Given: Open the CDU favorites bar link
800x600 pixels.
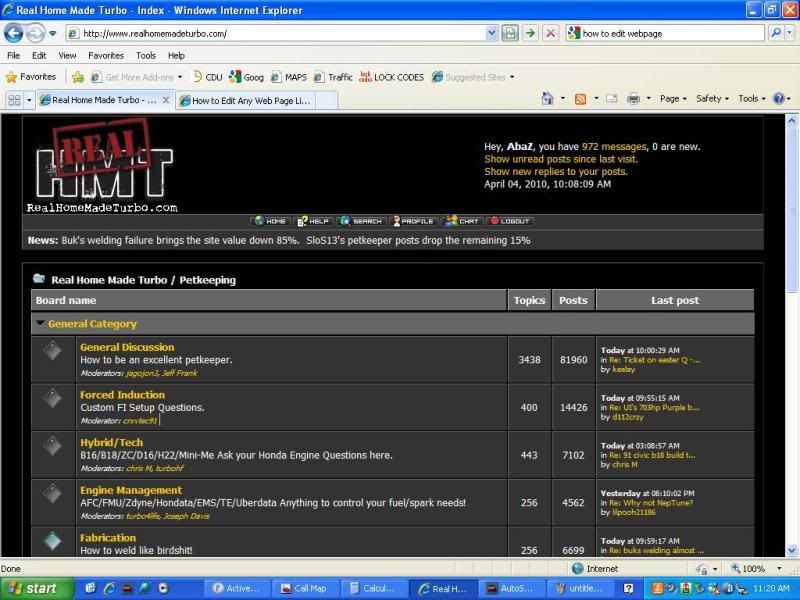Looking at the screenshot, I should (x=207, y=77).
